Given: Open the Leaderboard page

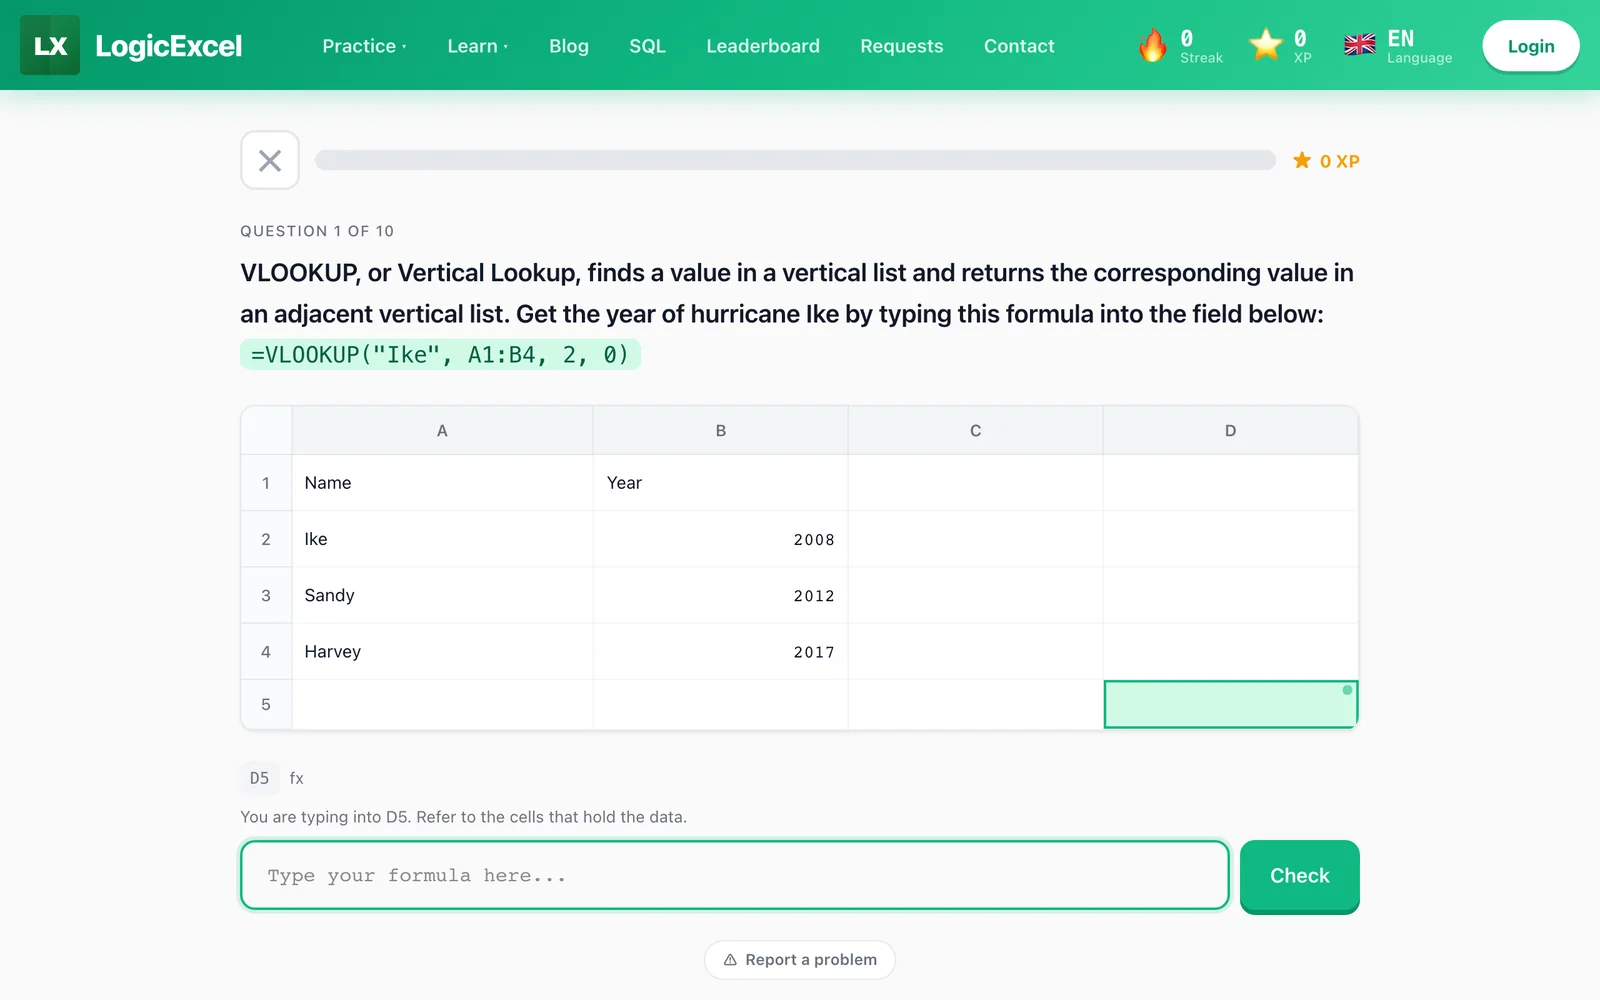Looking at the screenshot, I should click(x=763, y=46).
